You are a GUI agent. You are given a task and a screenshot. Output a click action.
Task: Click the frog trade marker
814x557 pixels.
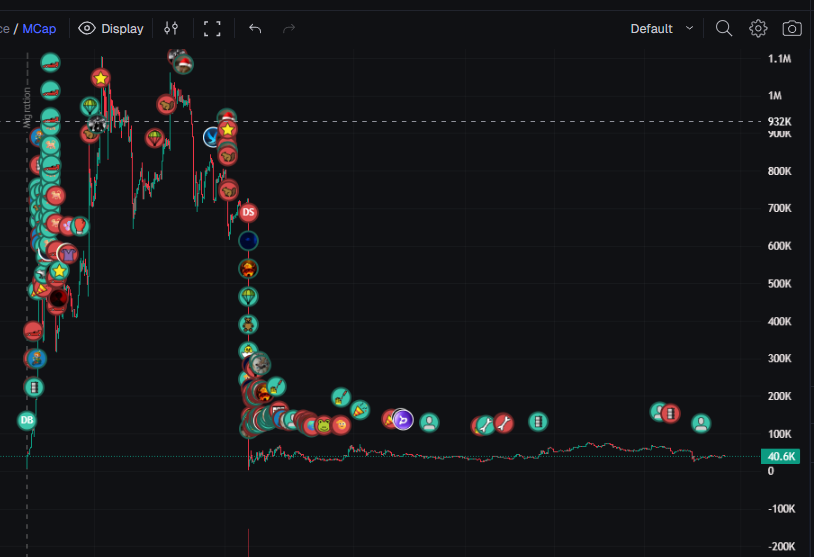pos(323,426)
